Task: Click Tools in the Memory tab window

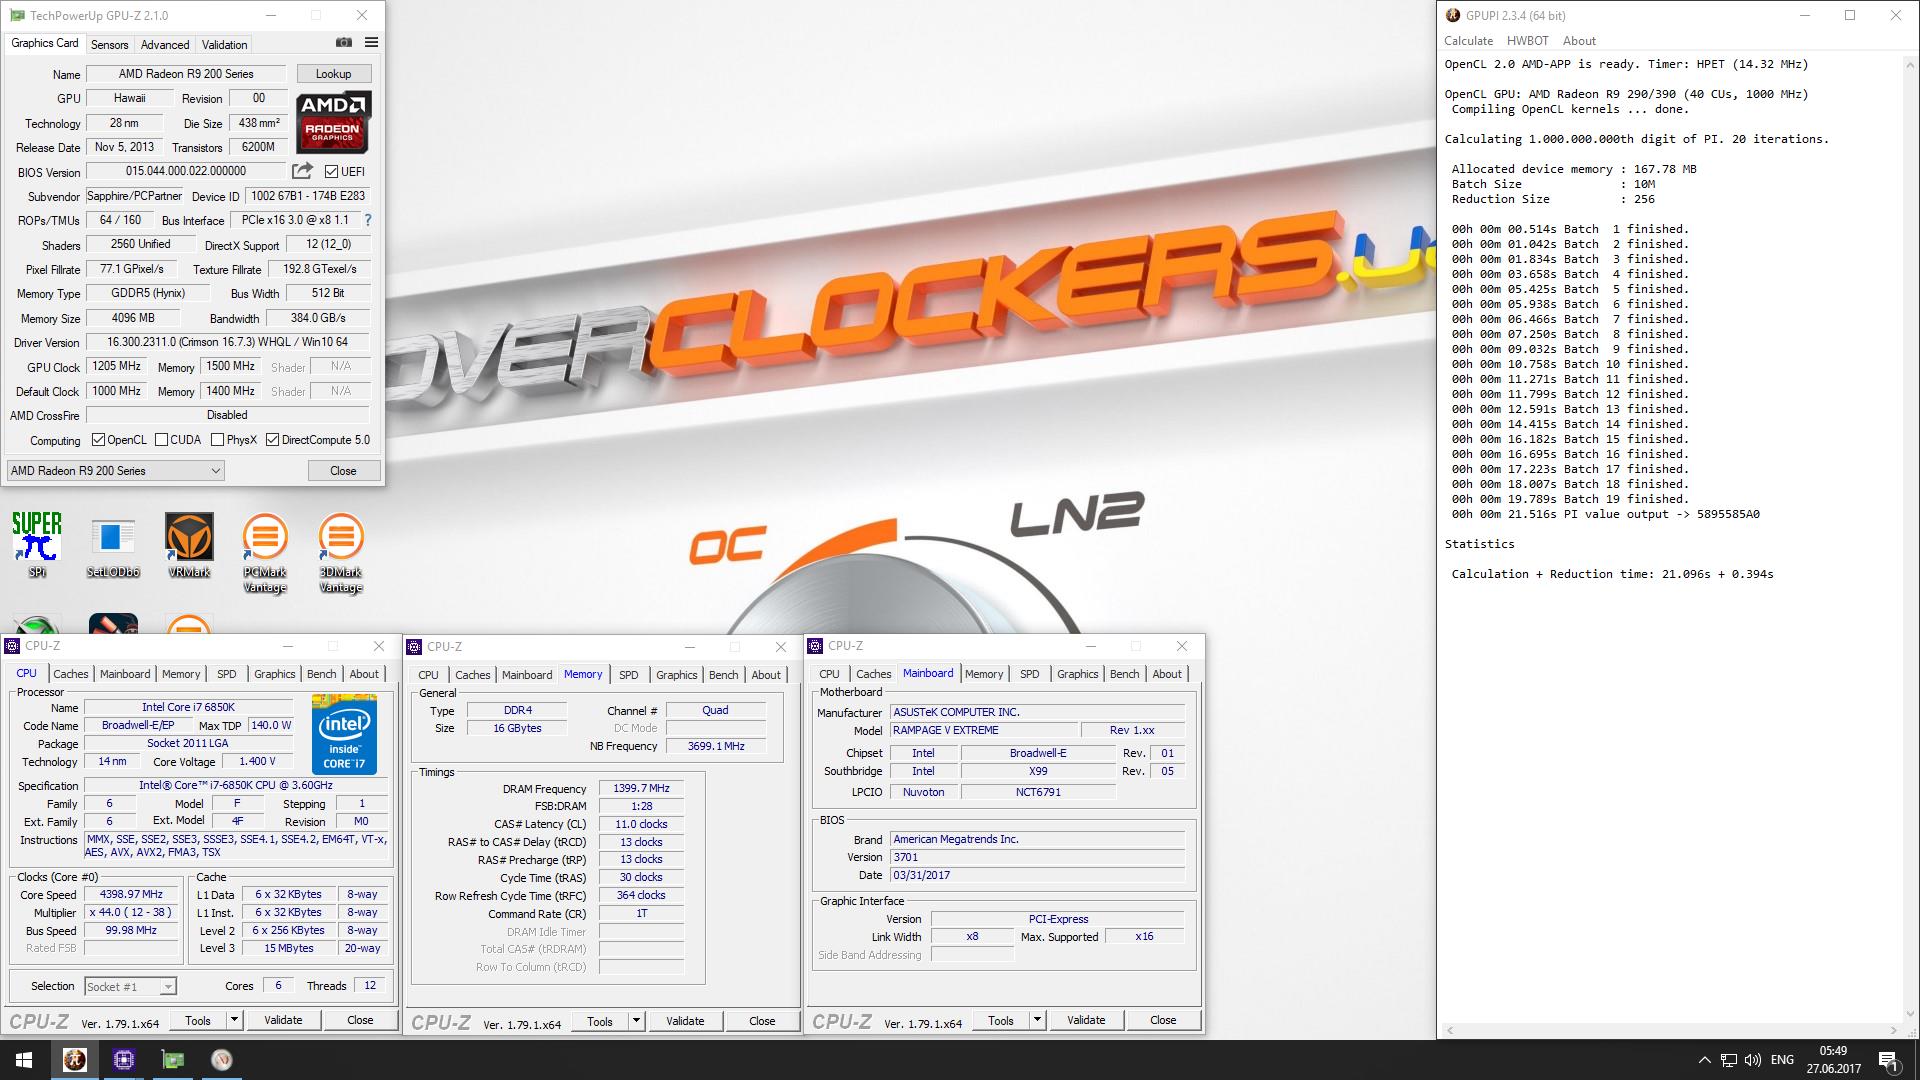Action: point(600,1021)
